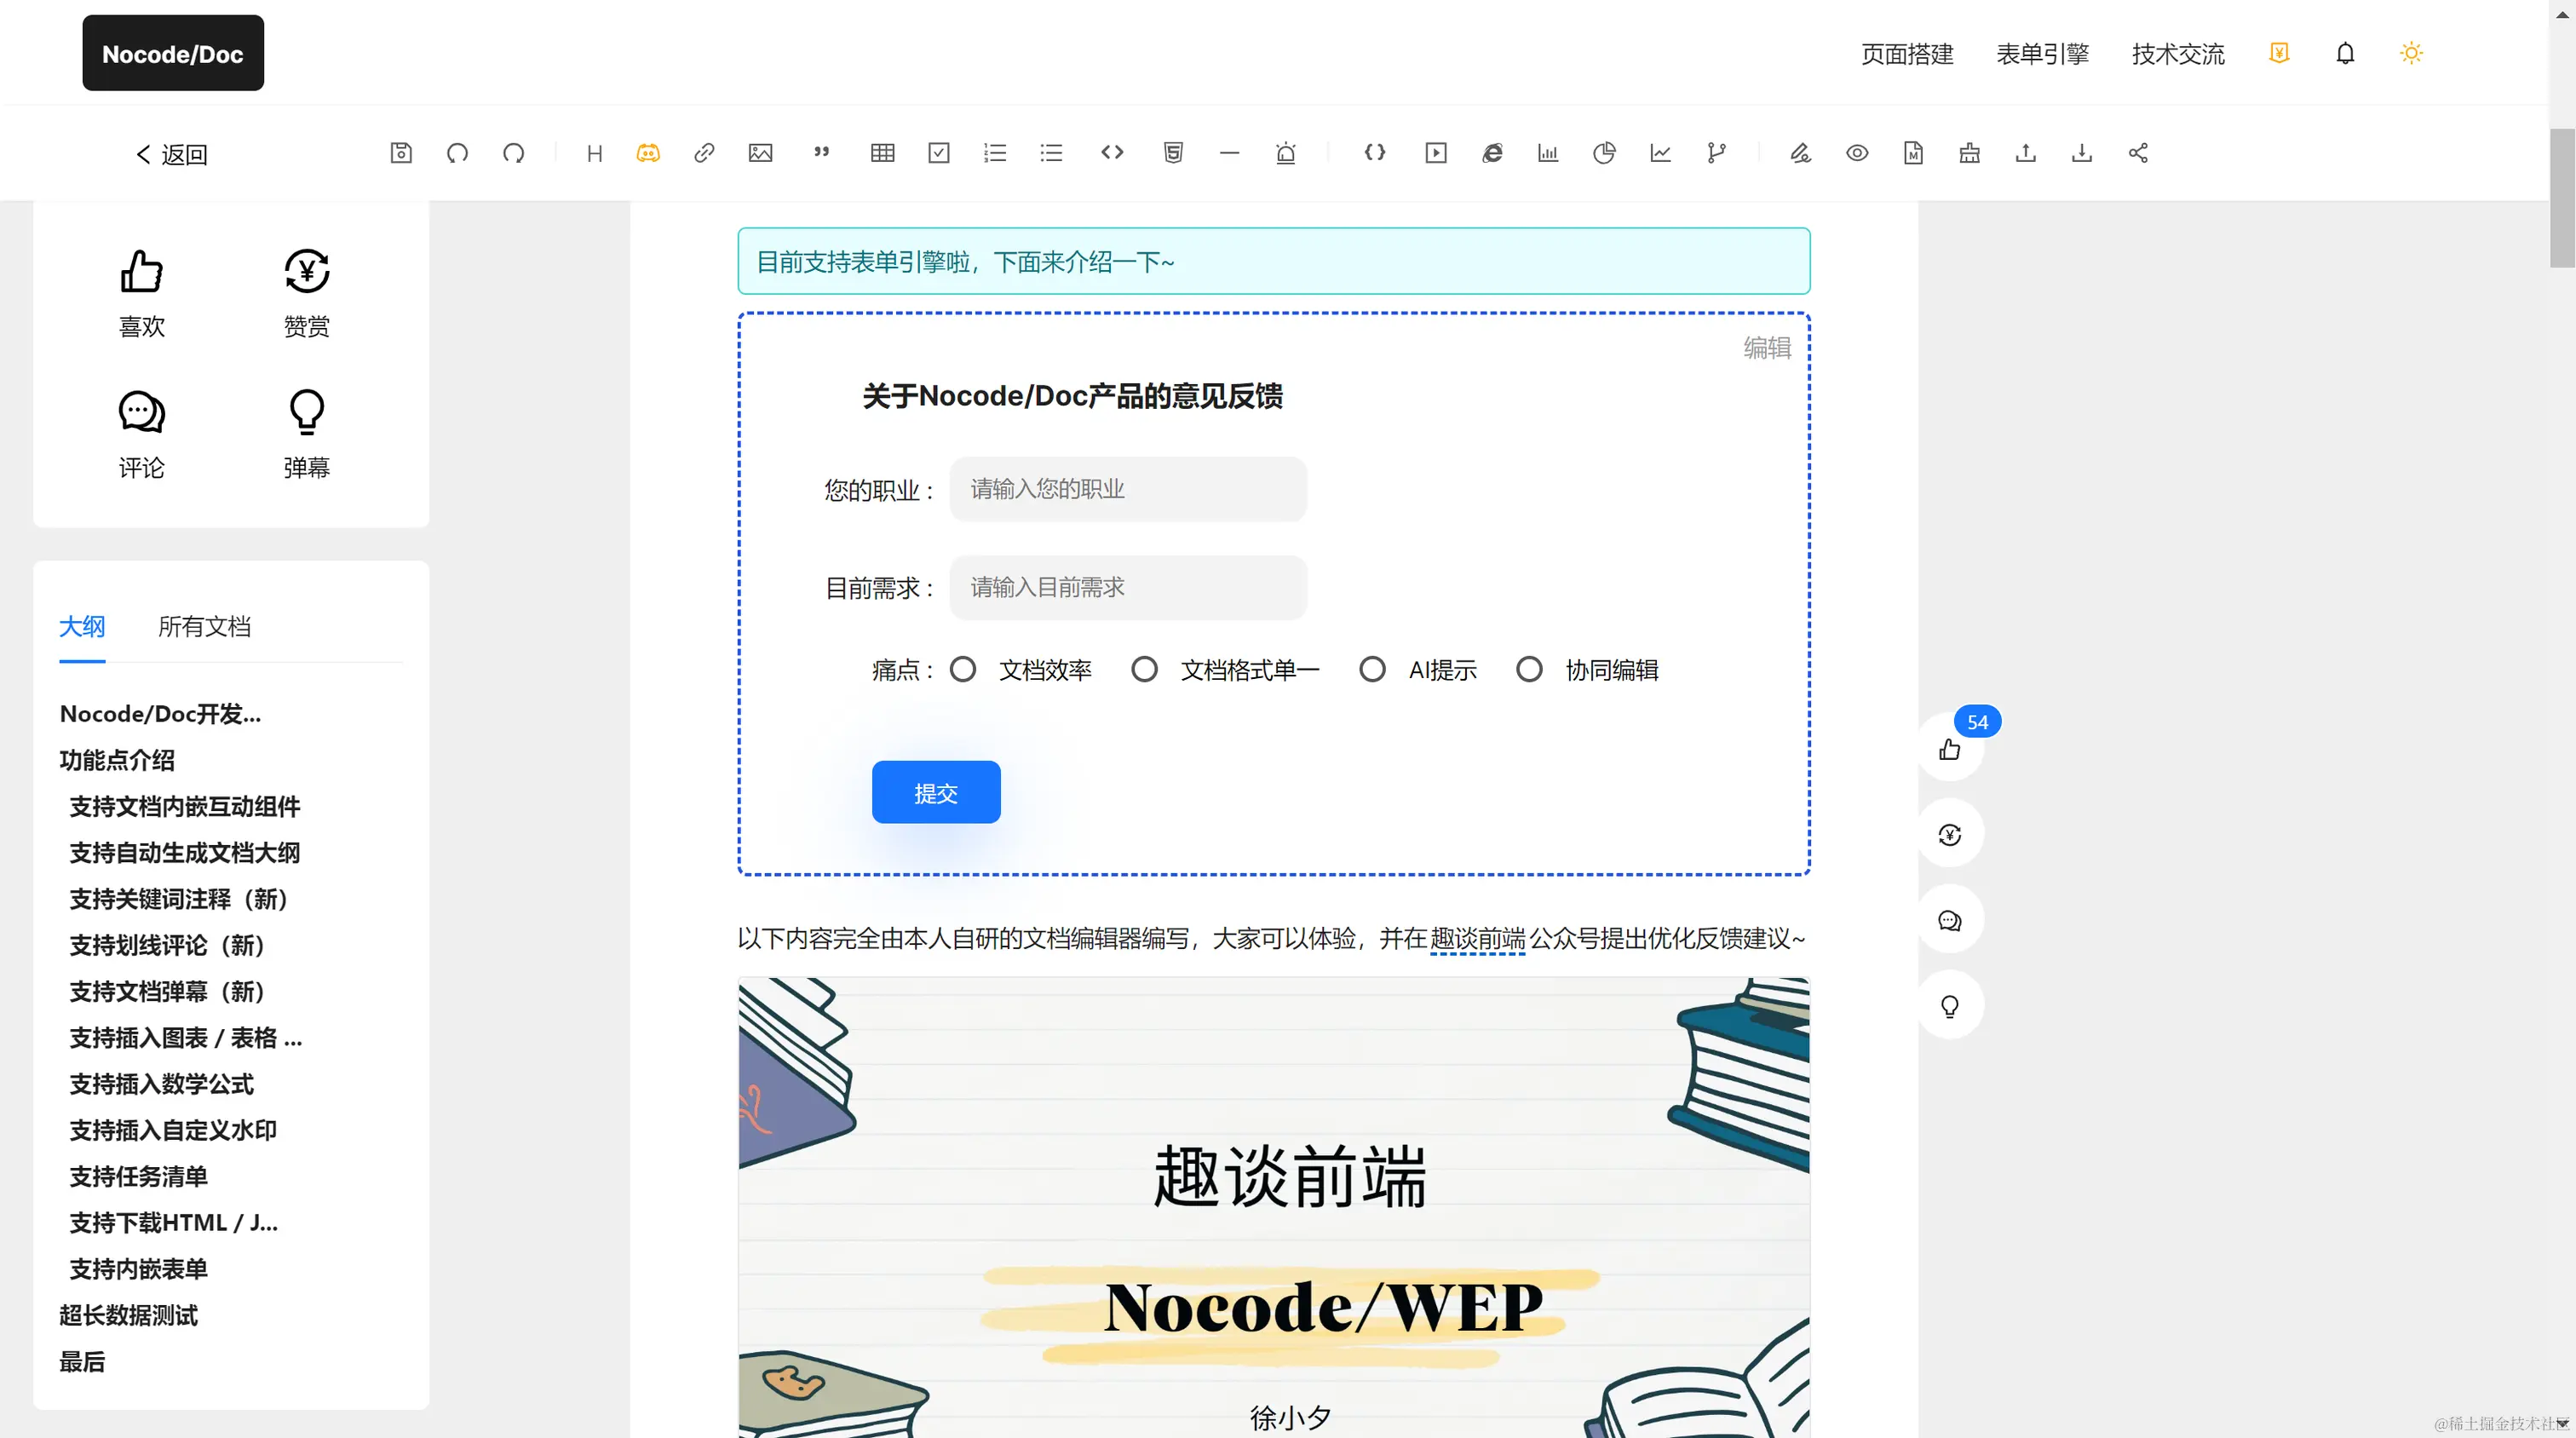Toggle preview mode with eye icon

pos(1857,153)
